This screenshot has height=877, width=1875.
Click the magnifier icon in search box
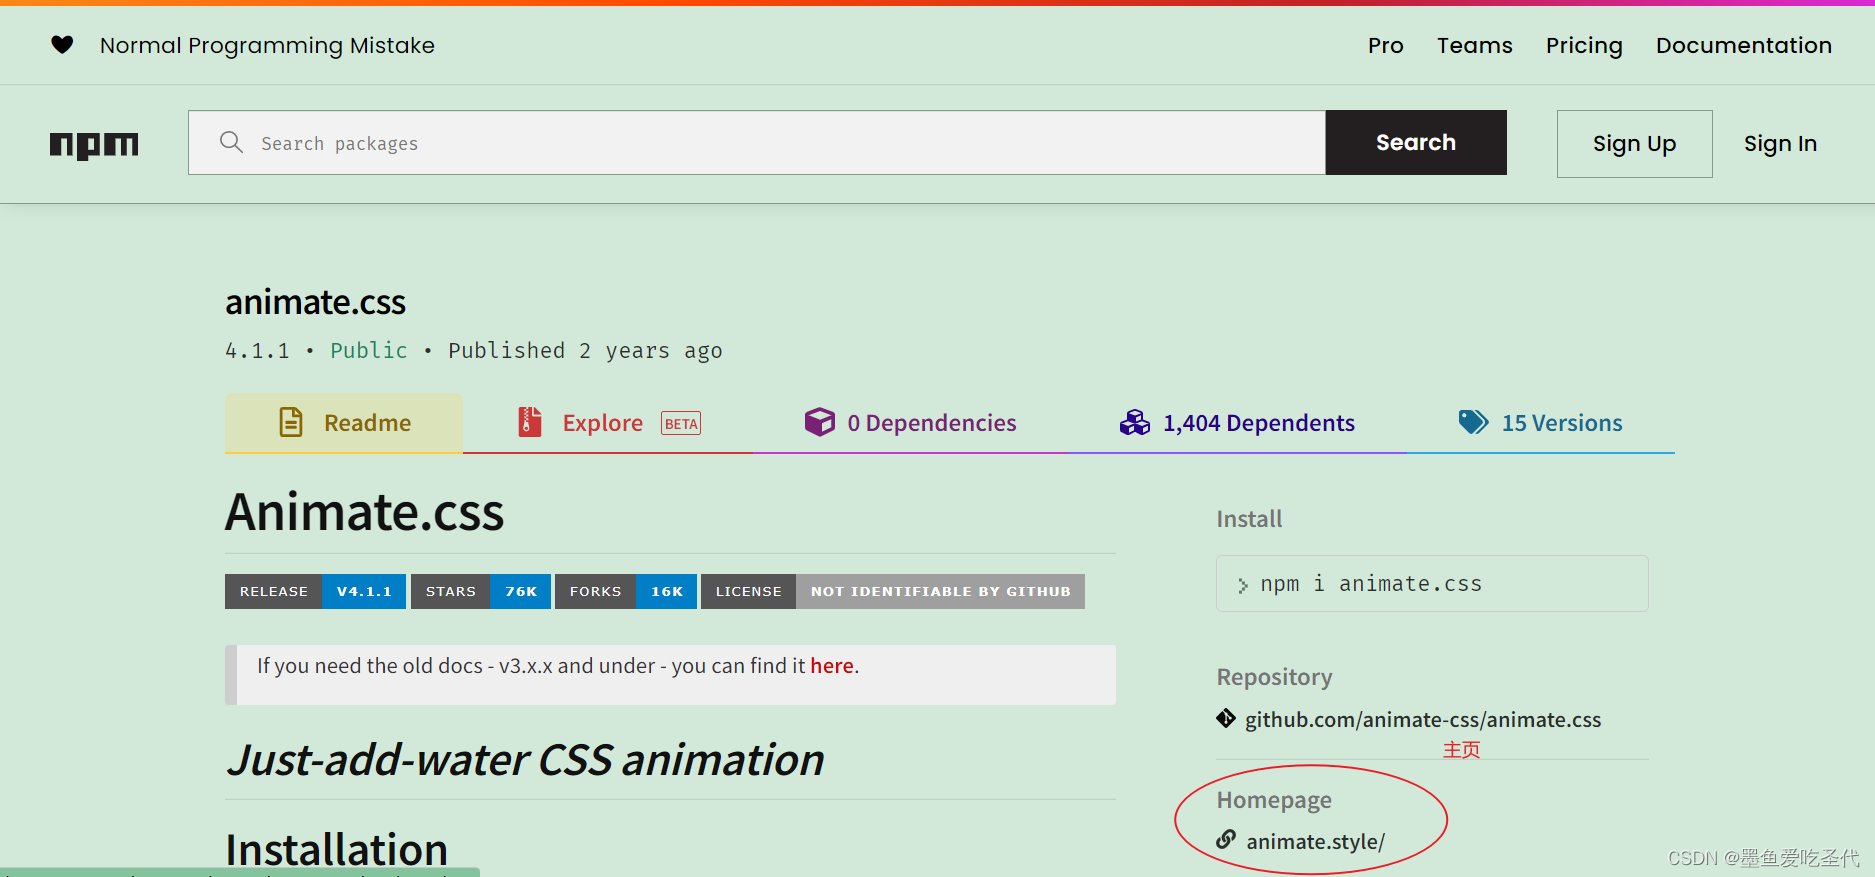click(x=231, y=142)
